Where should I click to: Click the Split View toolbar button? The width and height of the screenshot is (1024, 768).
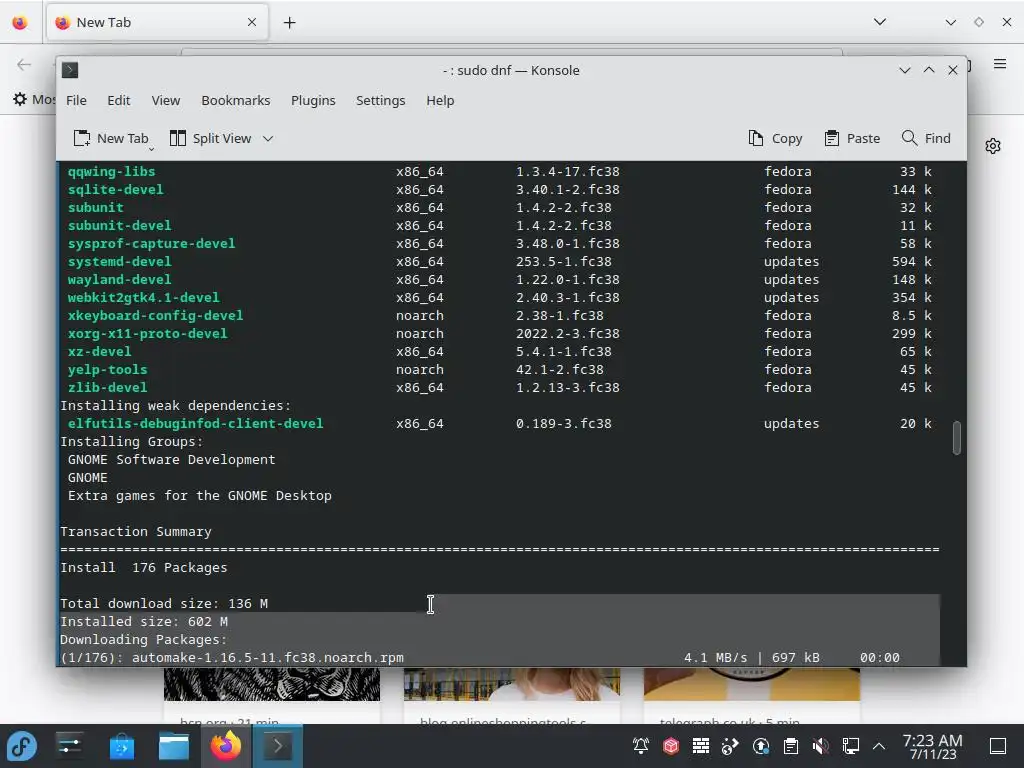(x=210, y=138)
